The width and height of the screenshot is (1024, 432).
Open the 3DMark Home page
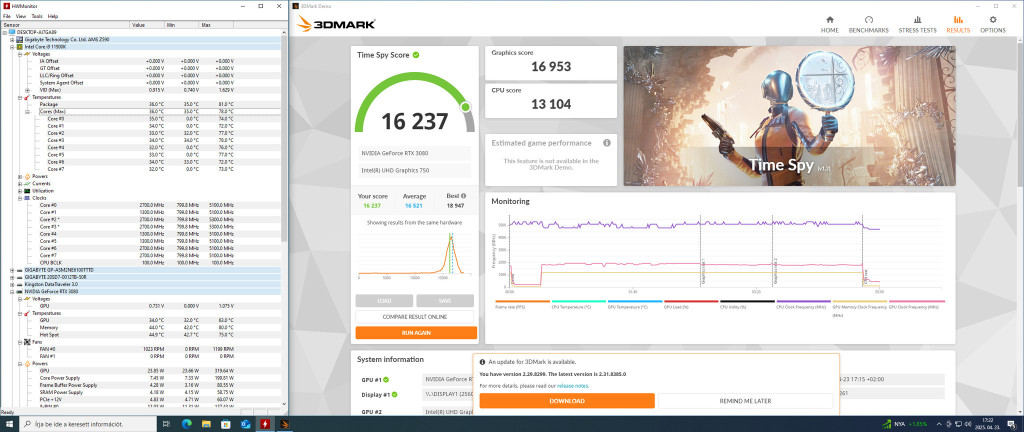pos(829,24)
